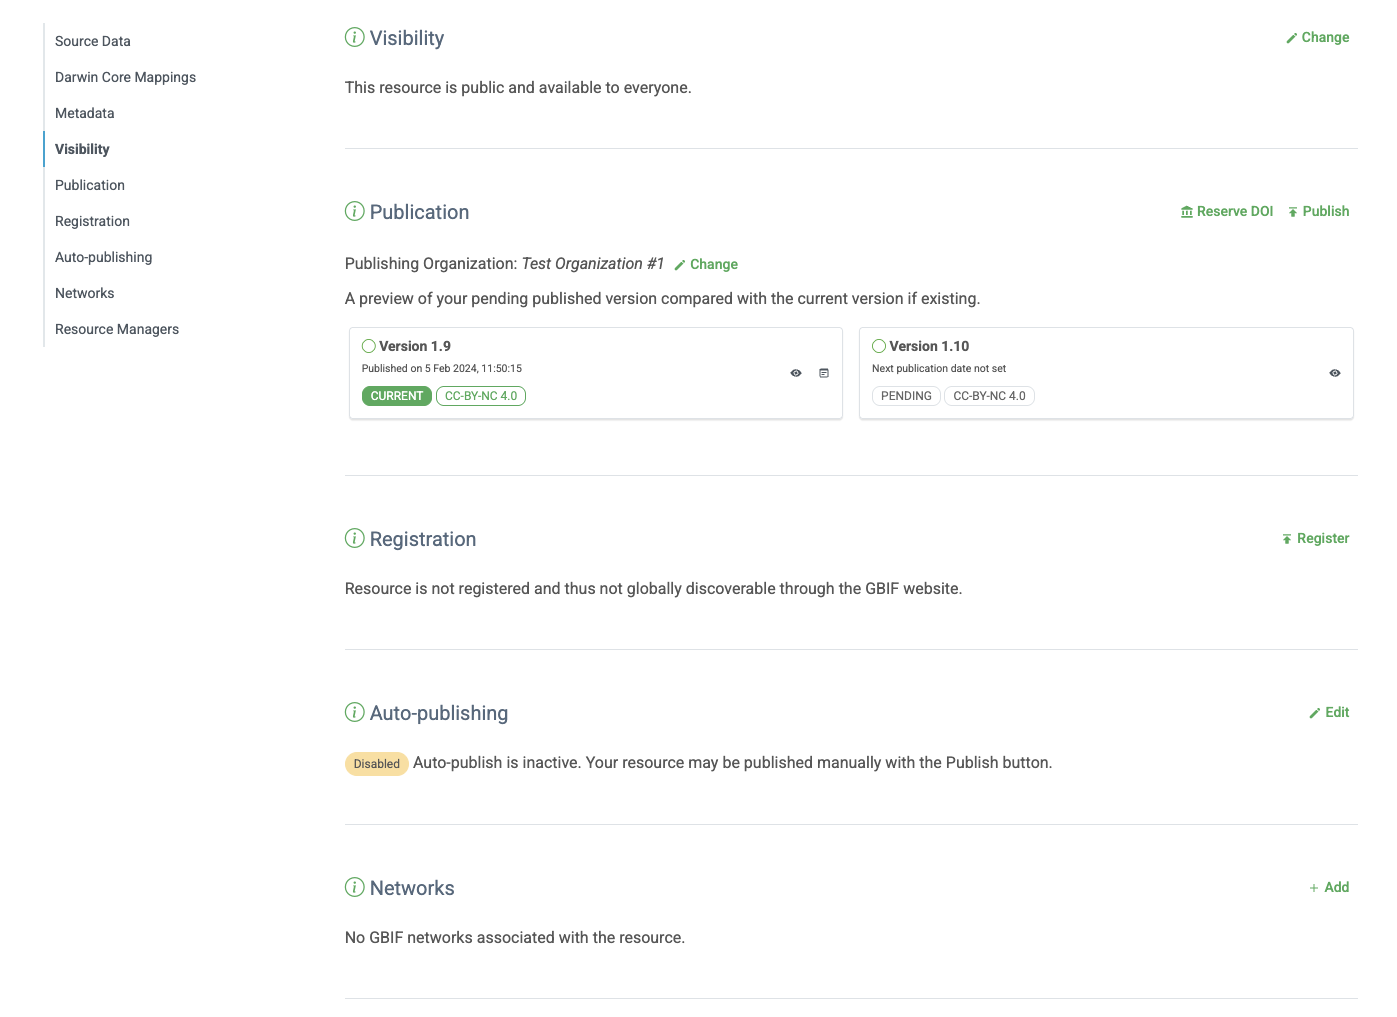Open the Resource Managers section
The width and height of the screenshot is (1397, 1017).
click(x=117, y=329)
